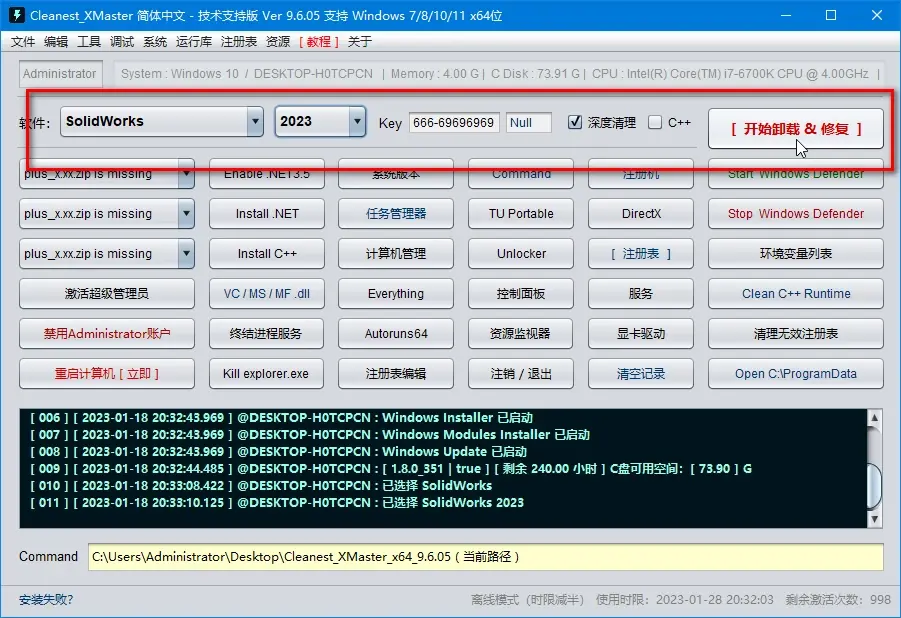This screenshot has width=901, height=618.
Task: Open the 服务 button
Action: 641,294
